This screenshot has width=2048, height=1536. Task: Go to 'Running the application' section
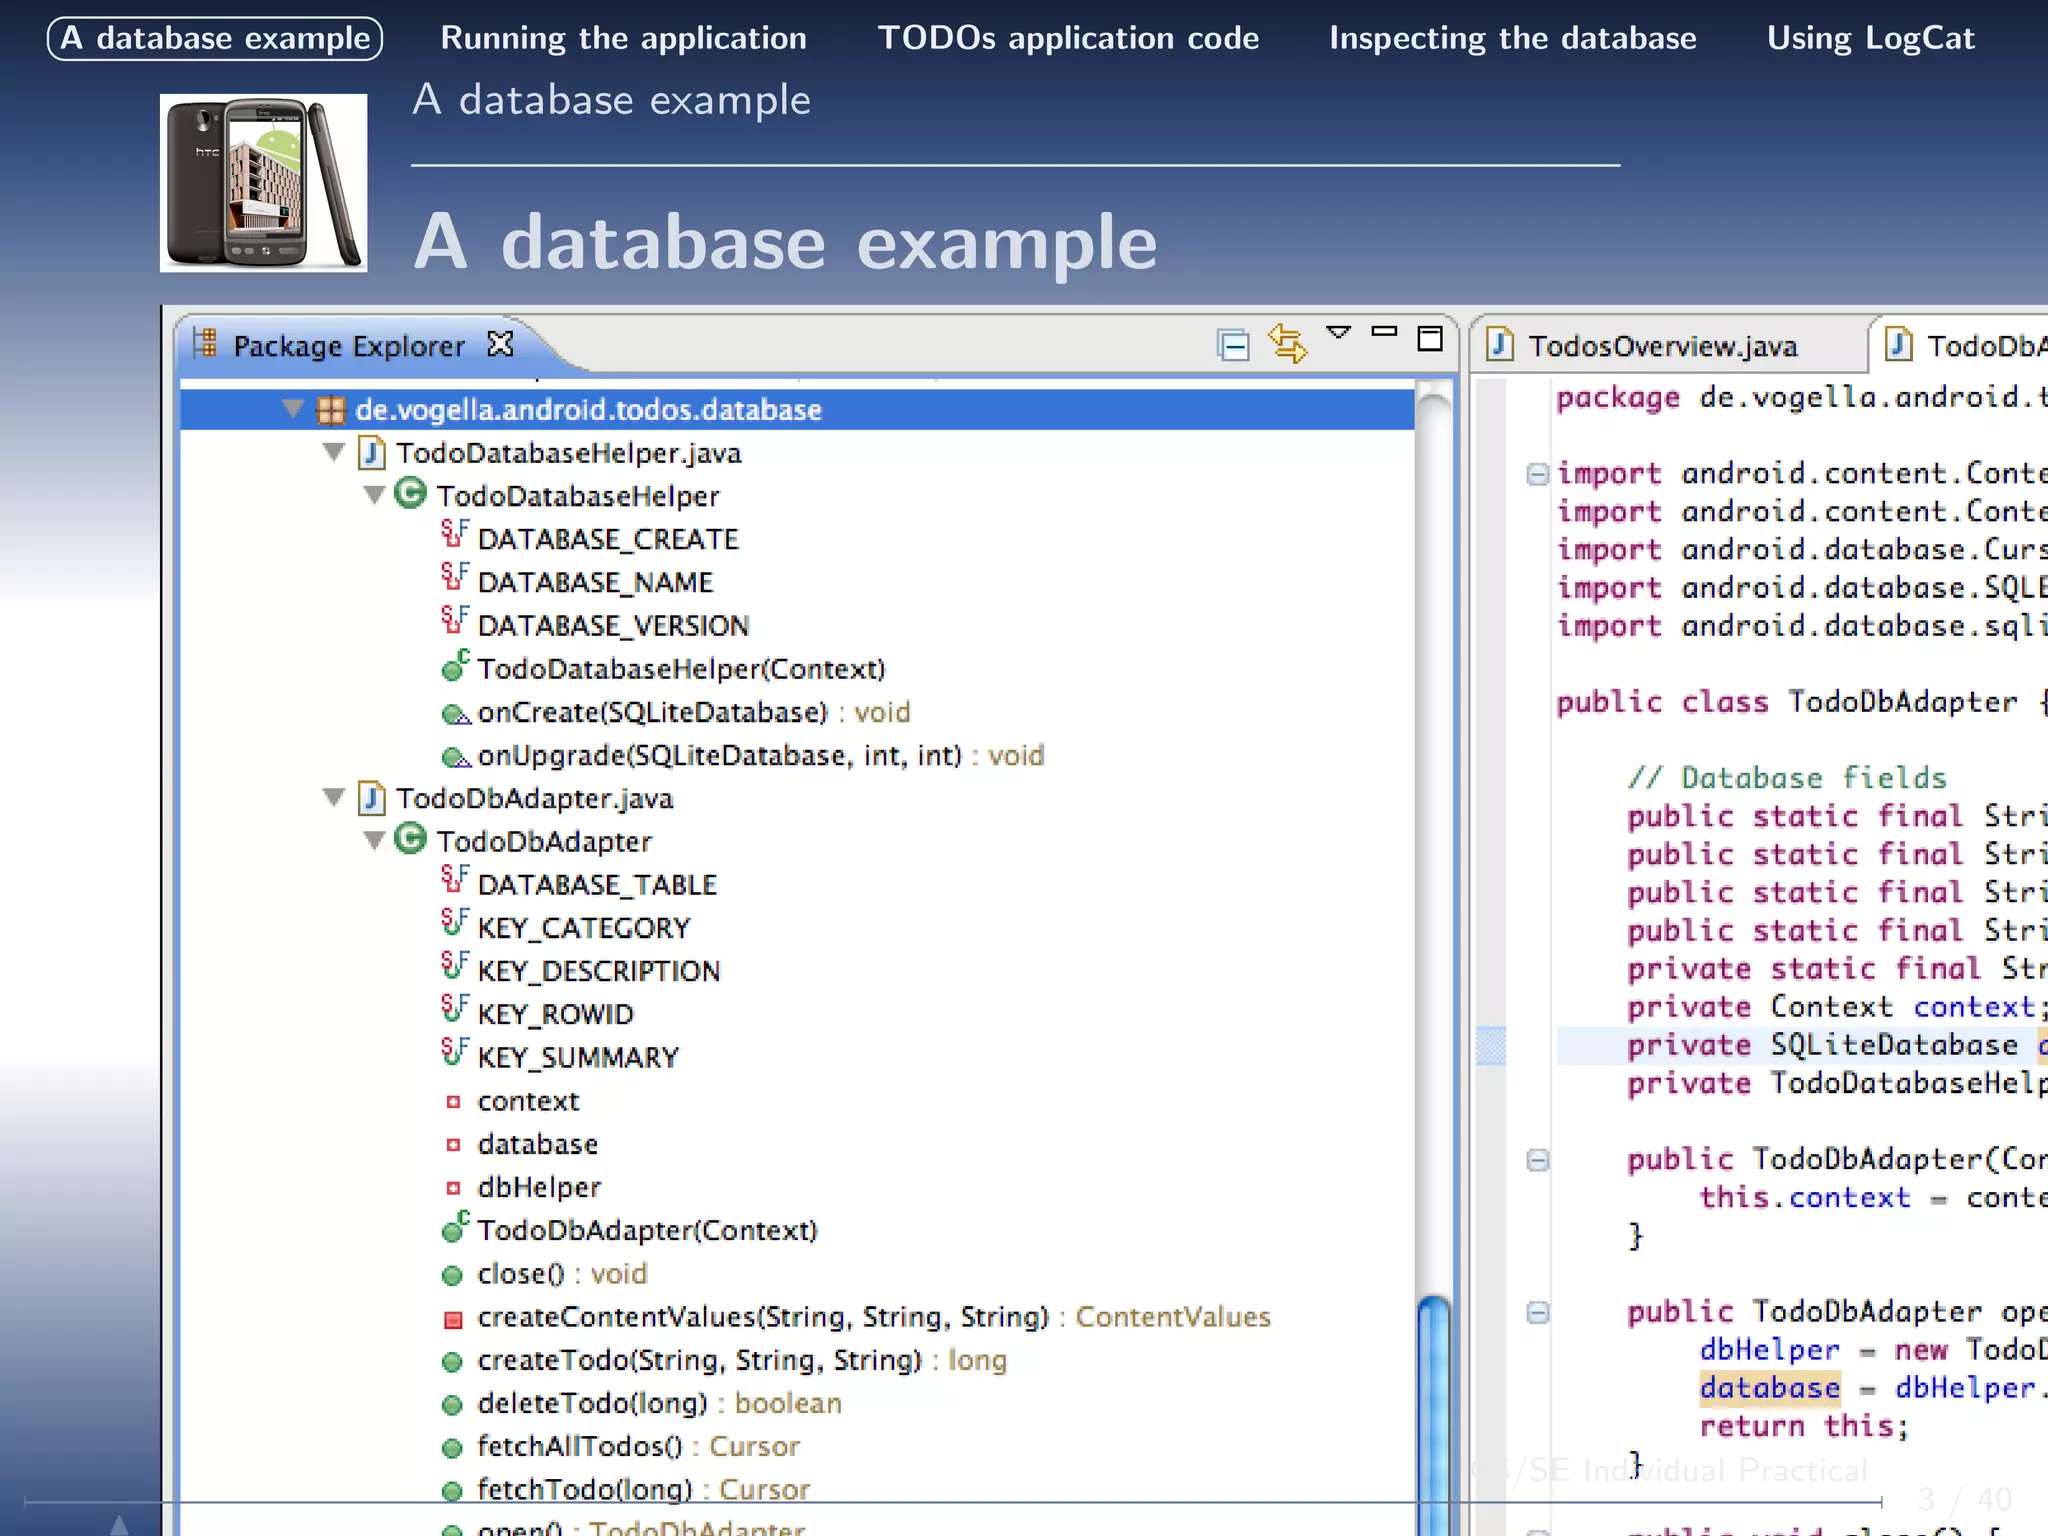(624, 38)
